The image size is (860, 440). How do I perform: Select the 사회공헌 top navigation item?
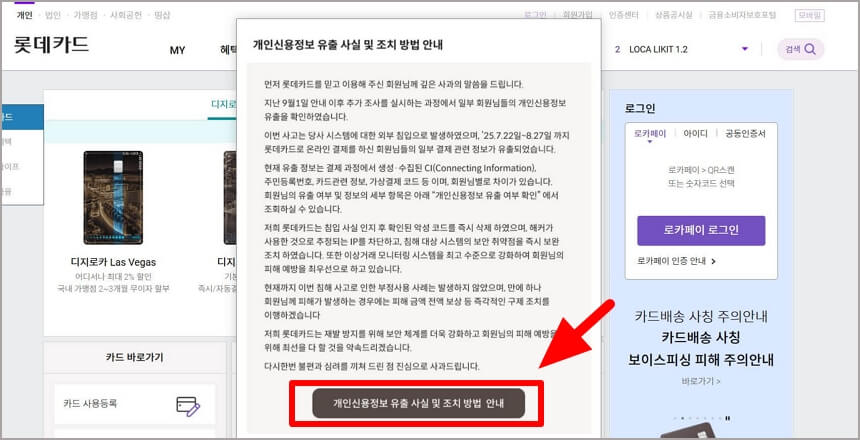tap(126, 15)
